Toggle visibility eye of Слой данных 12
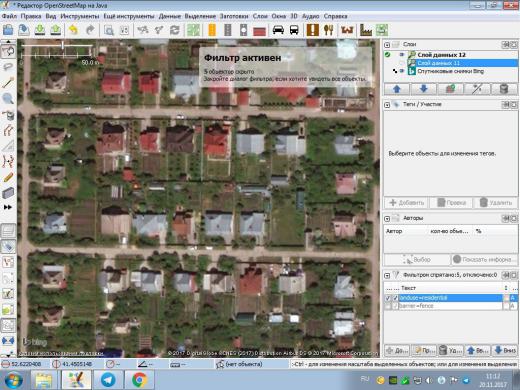 point(402,55)
